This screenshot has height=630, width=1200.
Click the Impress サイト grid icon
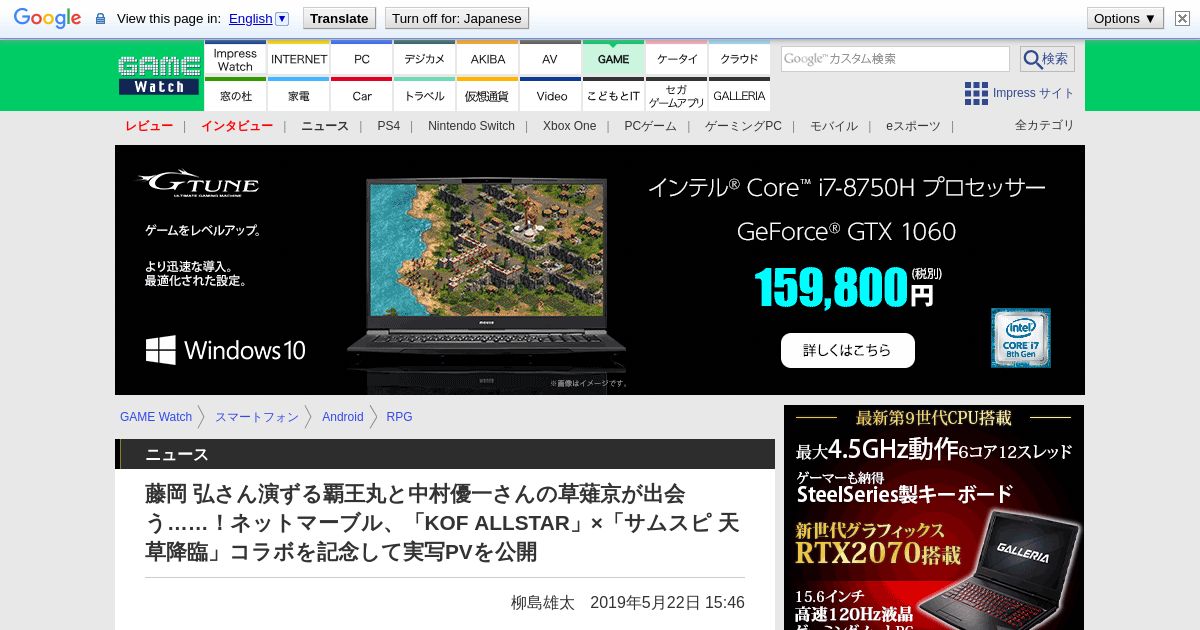click(976, 93)
